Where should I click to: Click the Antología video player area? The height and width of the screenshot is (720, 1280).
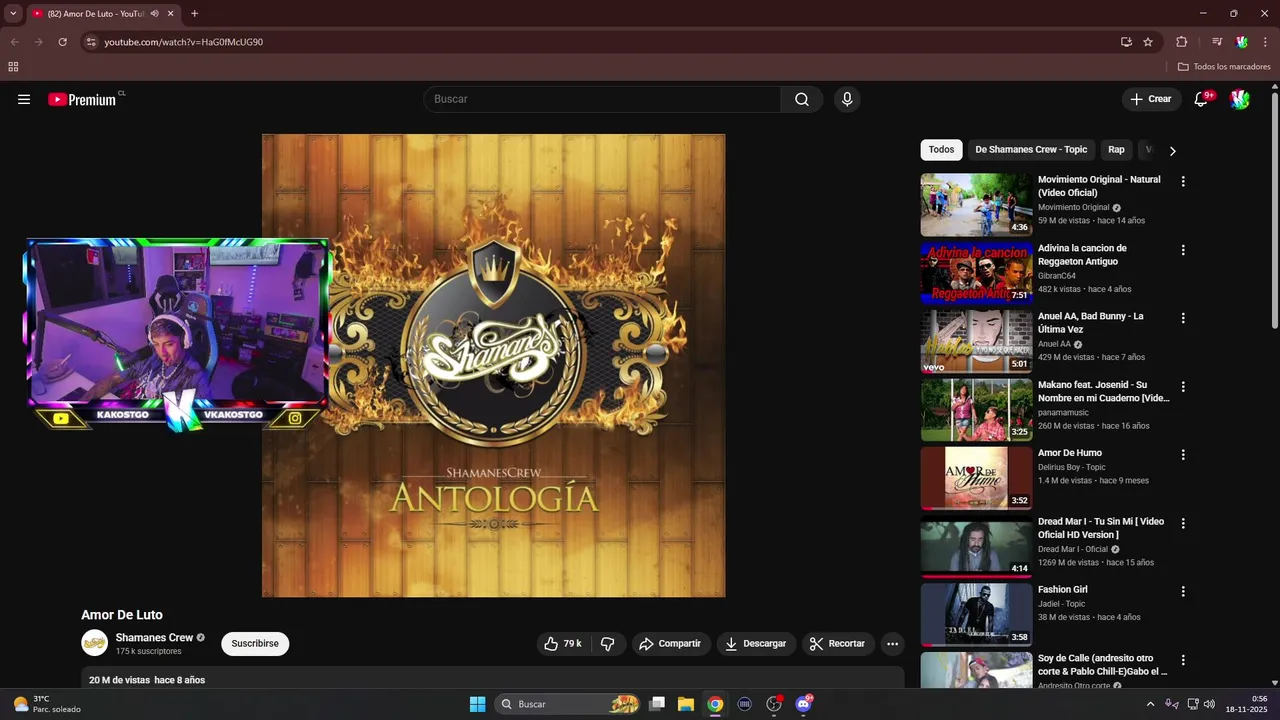tap(493, 366)
